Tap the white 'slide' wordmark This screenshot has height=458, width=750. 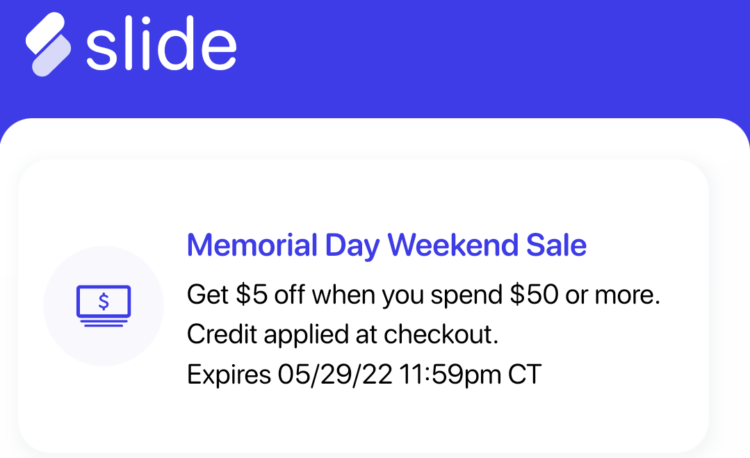coord(161,44)
